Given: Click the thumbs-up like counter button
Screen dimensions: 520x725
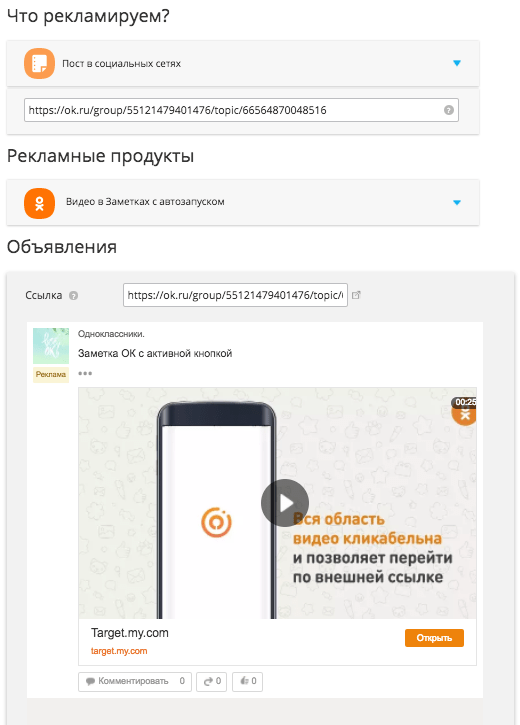Looking at the screenshot, I should pyautogui.click(x=247, y=682).
